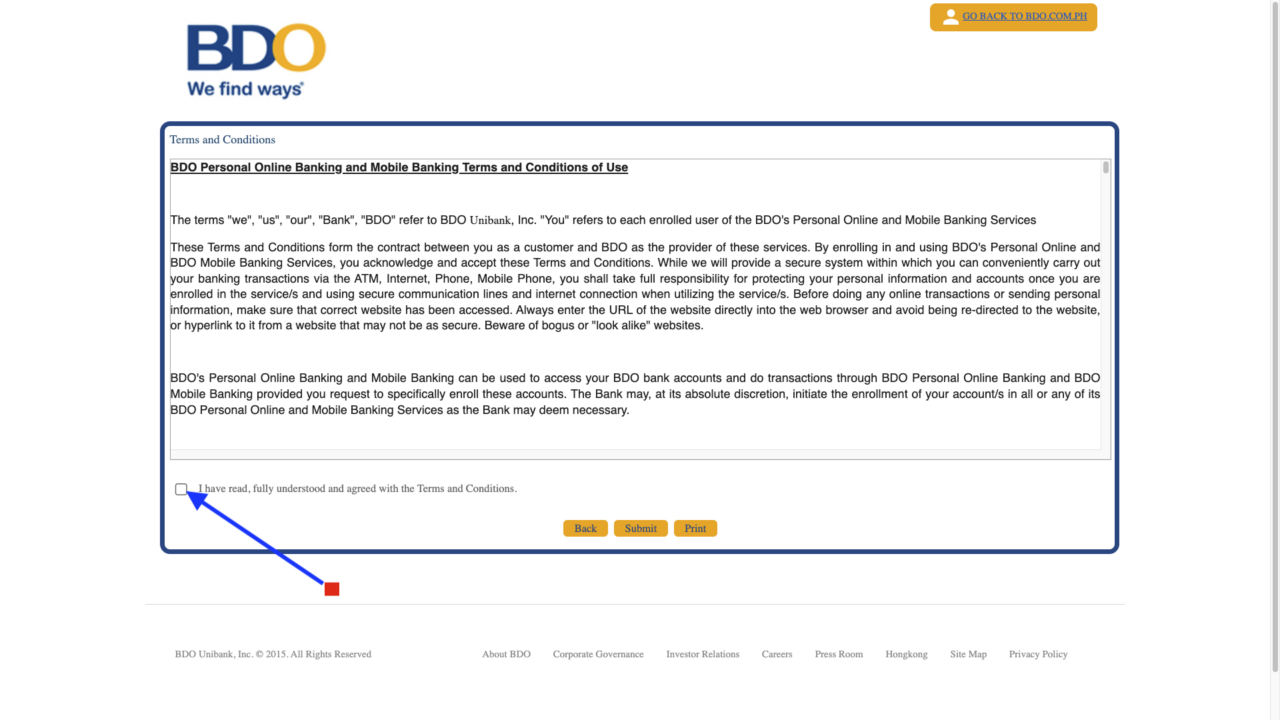Open the GO BACK TO BDO.COM.PH link
The width and height of the screenshot is (1280, 720).
click(1024, 17)
